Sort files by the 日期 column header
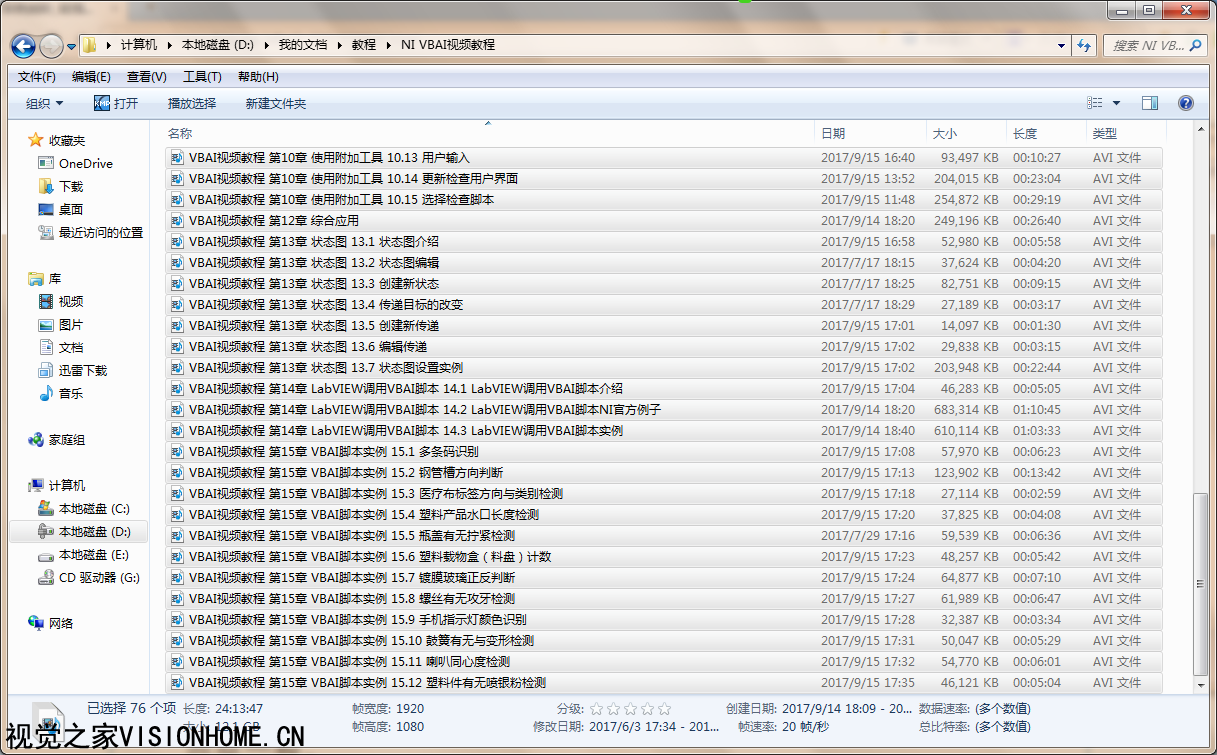This screenshot has height=755, width=1217. (x=872, y=133)
